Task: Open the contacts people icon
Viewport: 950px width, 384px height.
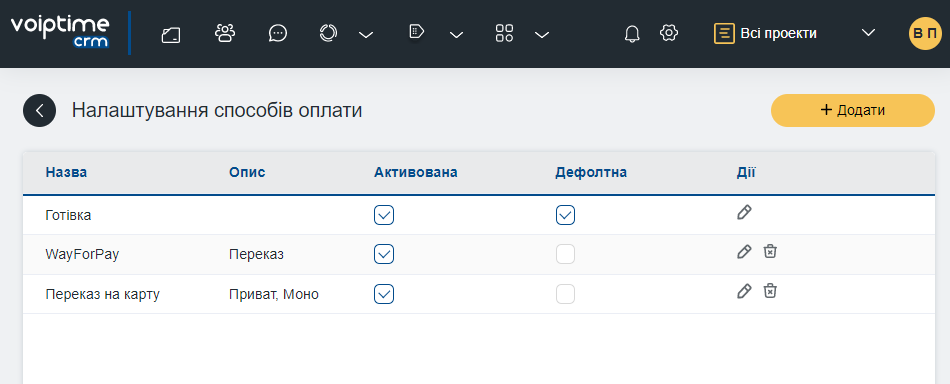Action: [225, 33]
